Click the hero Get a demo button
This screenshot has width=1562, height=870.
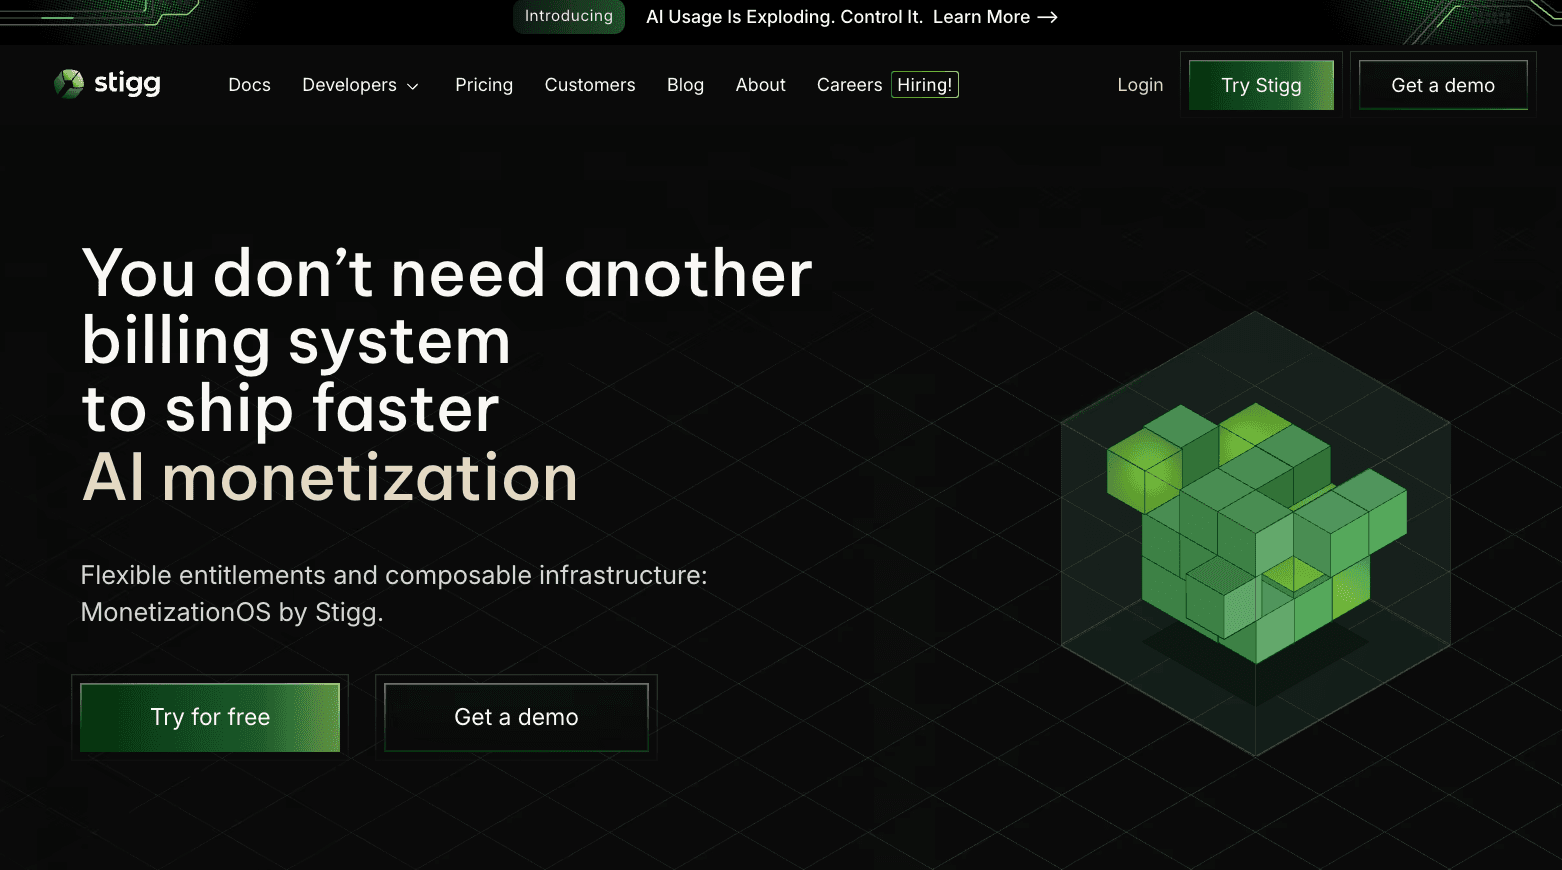pyautogui.click(x=516, y=717)
